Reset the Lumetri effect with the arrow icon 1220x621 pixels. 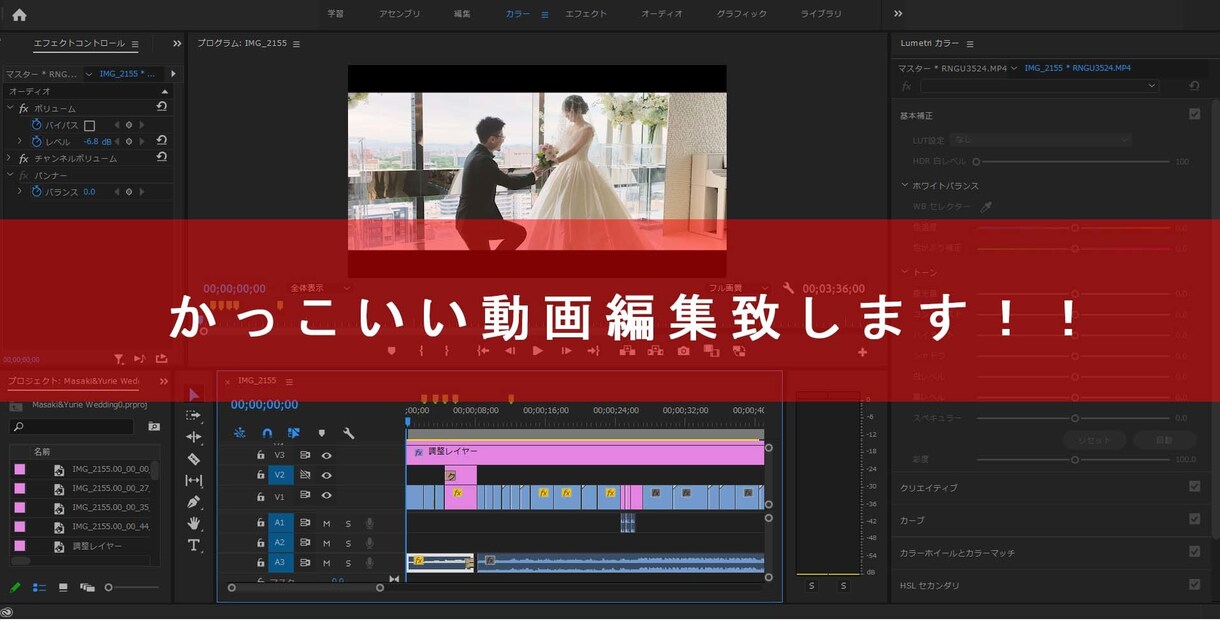1194,86
